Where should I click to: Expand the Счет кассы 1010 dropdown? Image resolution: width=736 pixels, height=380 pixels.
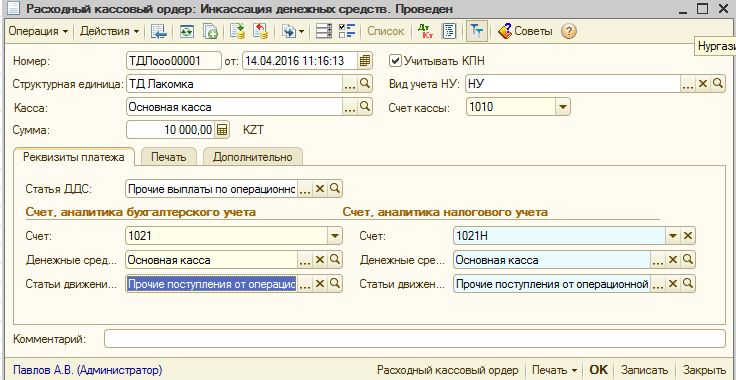pyautogui.click(x=563, y=107)
